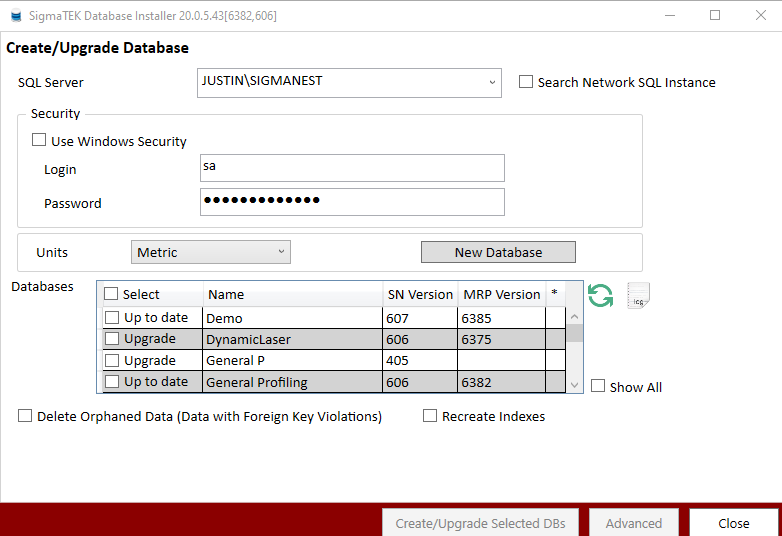Select the Demo database name cell

point(292,318)
